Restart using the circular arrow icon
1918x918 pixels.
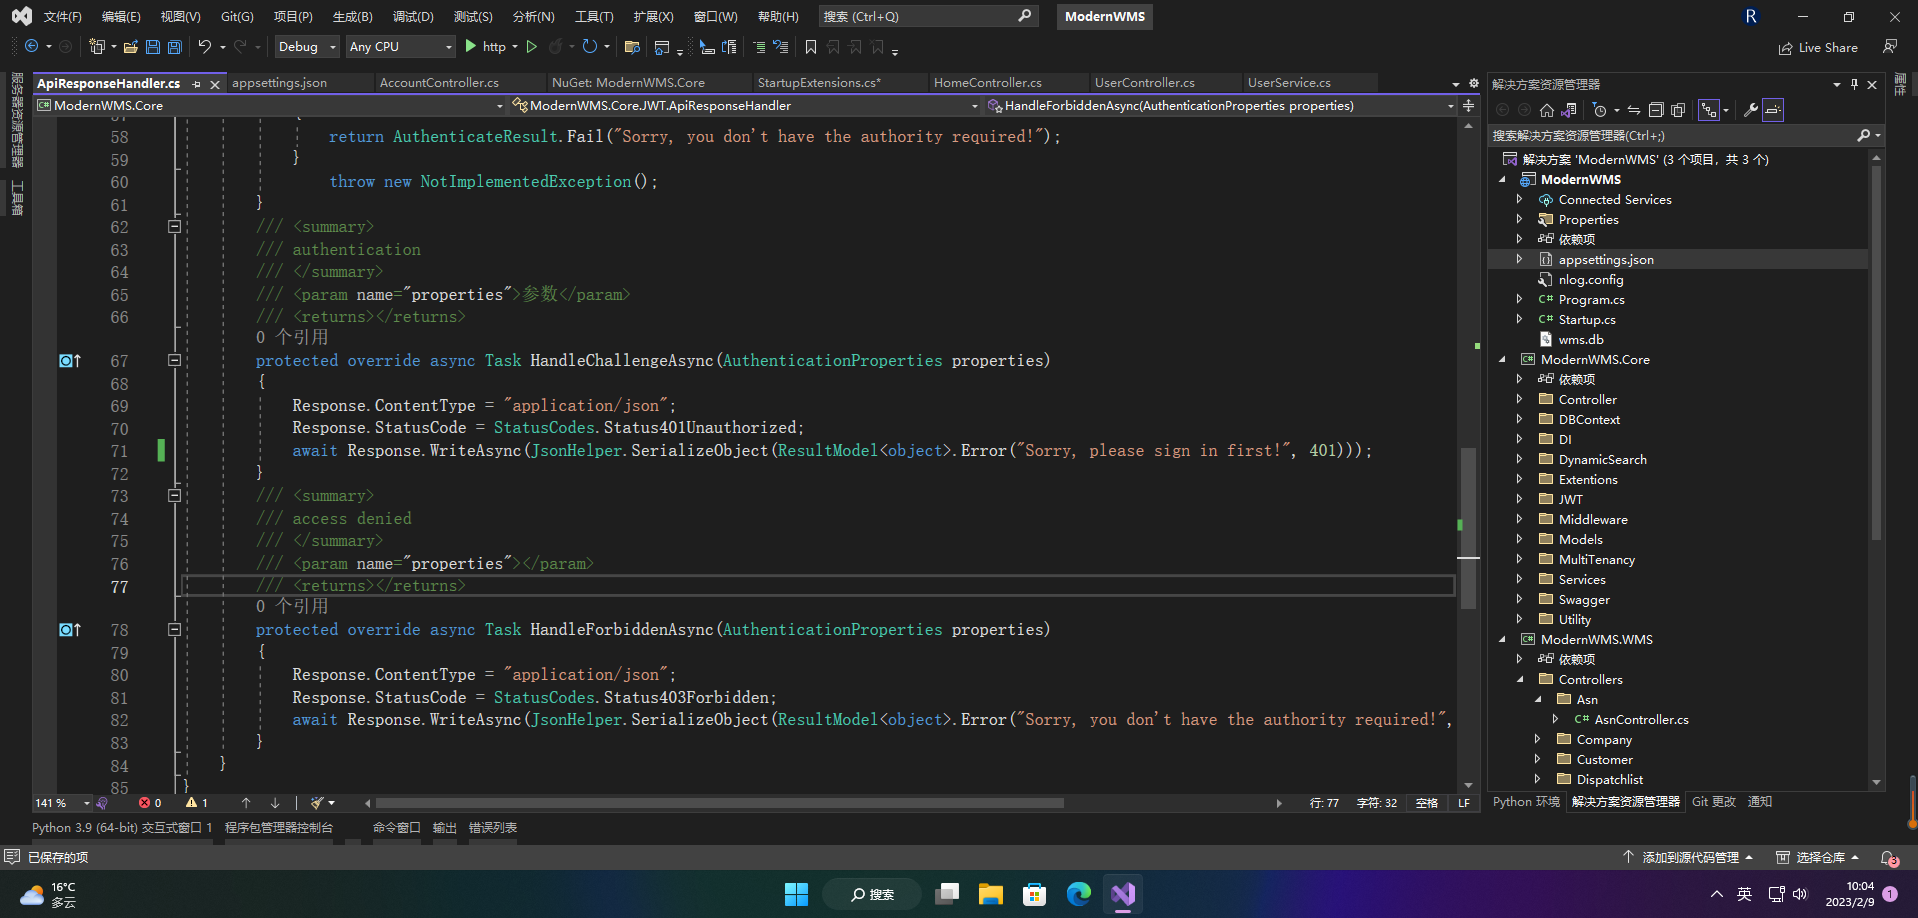click(590, 47)
